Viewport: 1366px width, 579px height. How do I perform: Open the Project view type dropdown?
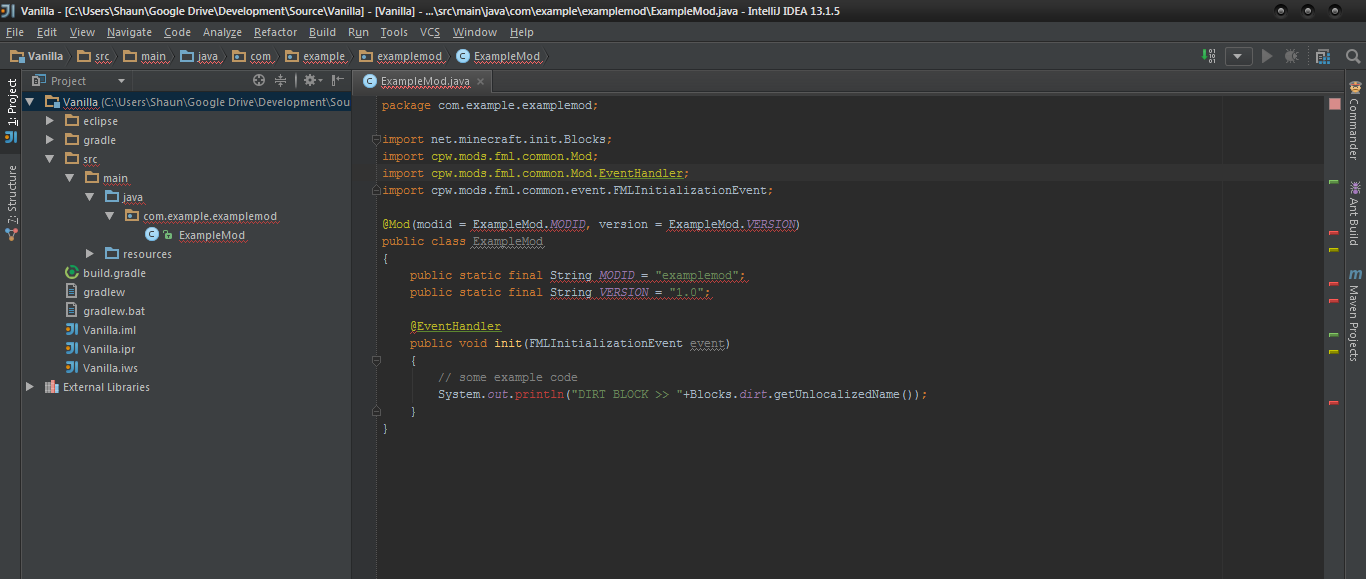pos(79,80)
